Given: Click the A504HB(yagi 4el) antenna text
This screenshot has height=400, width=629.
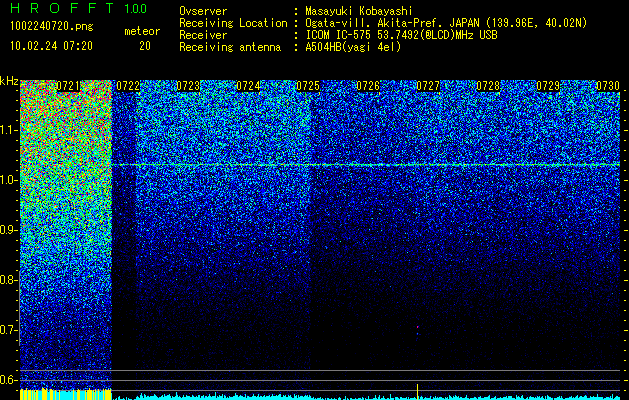Looking at the screenshot, I should (353, 47).
